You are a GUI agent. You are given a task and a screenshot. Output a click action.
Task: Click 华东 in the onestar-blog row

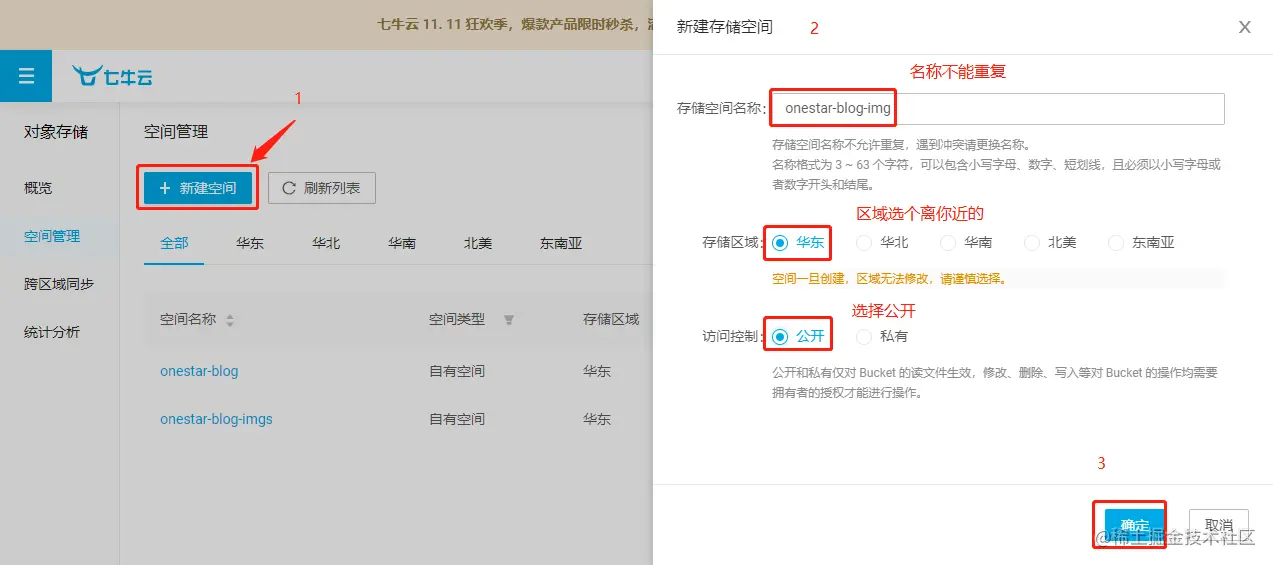(x=597, y=371)
